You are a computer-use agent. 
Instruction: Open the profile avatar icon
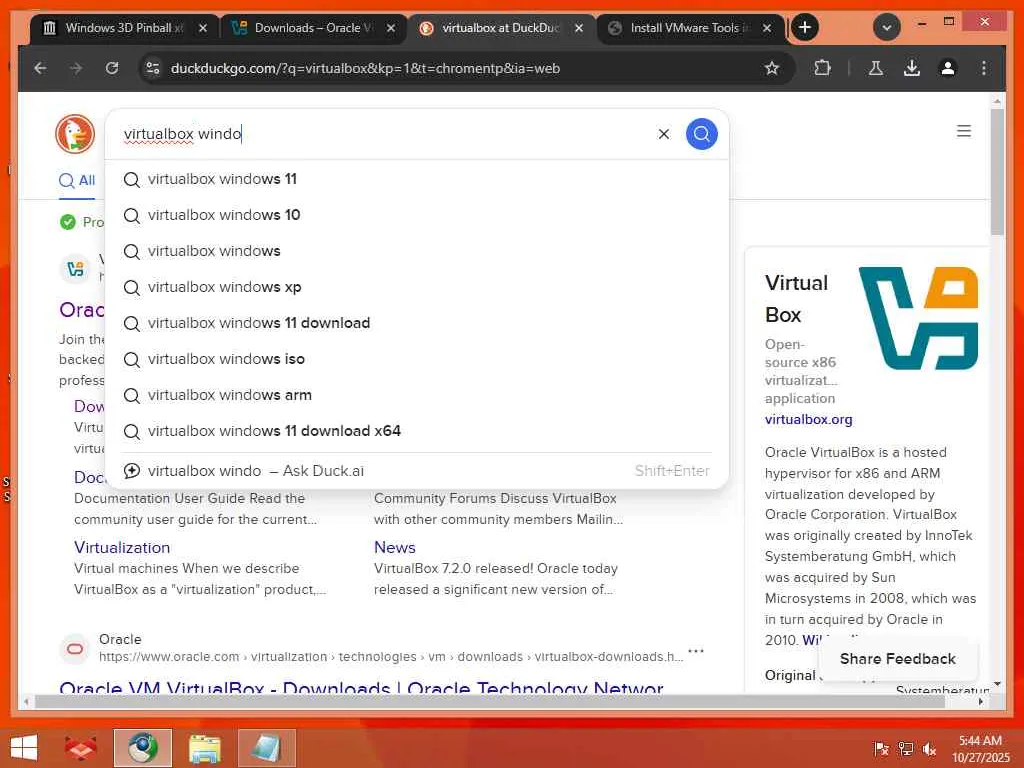pos(948,68)
